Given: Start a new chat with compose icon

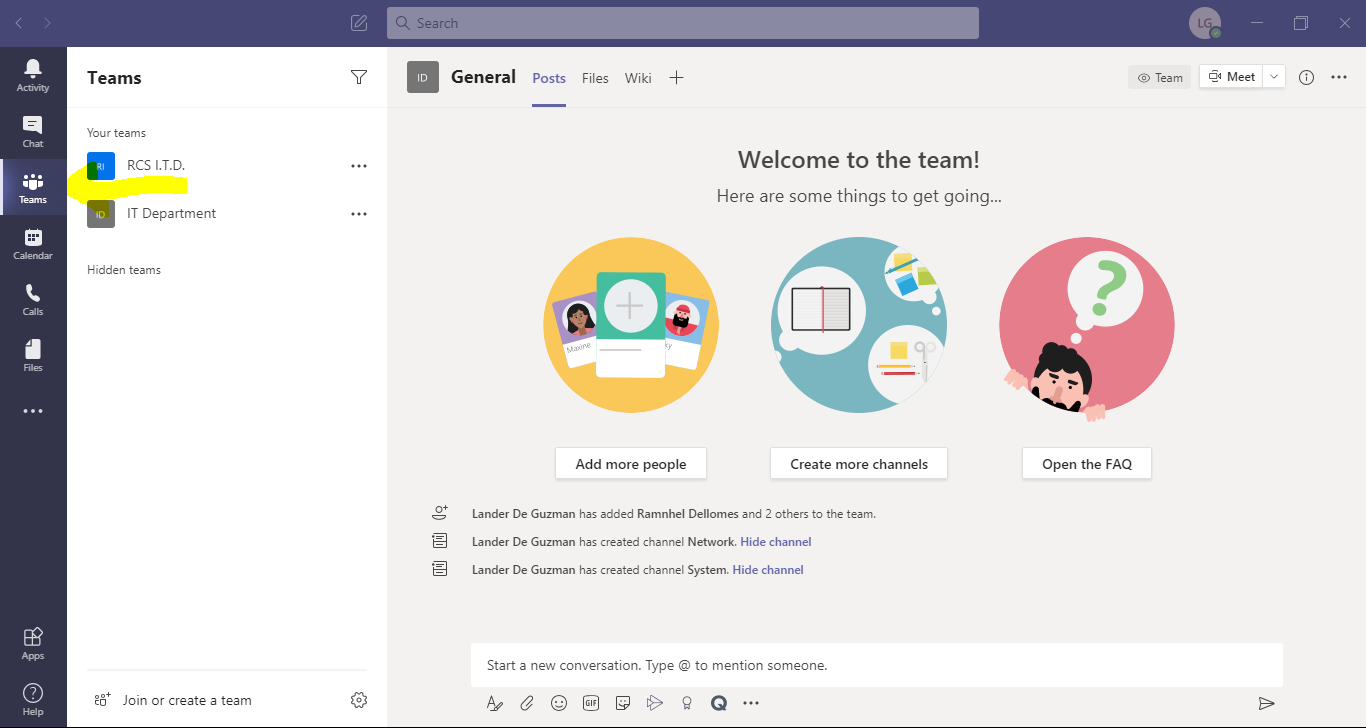Looking at the screenshot, I should pos(359,23).
